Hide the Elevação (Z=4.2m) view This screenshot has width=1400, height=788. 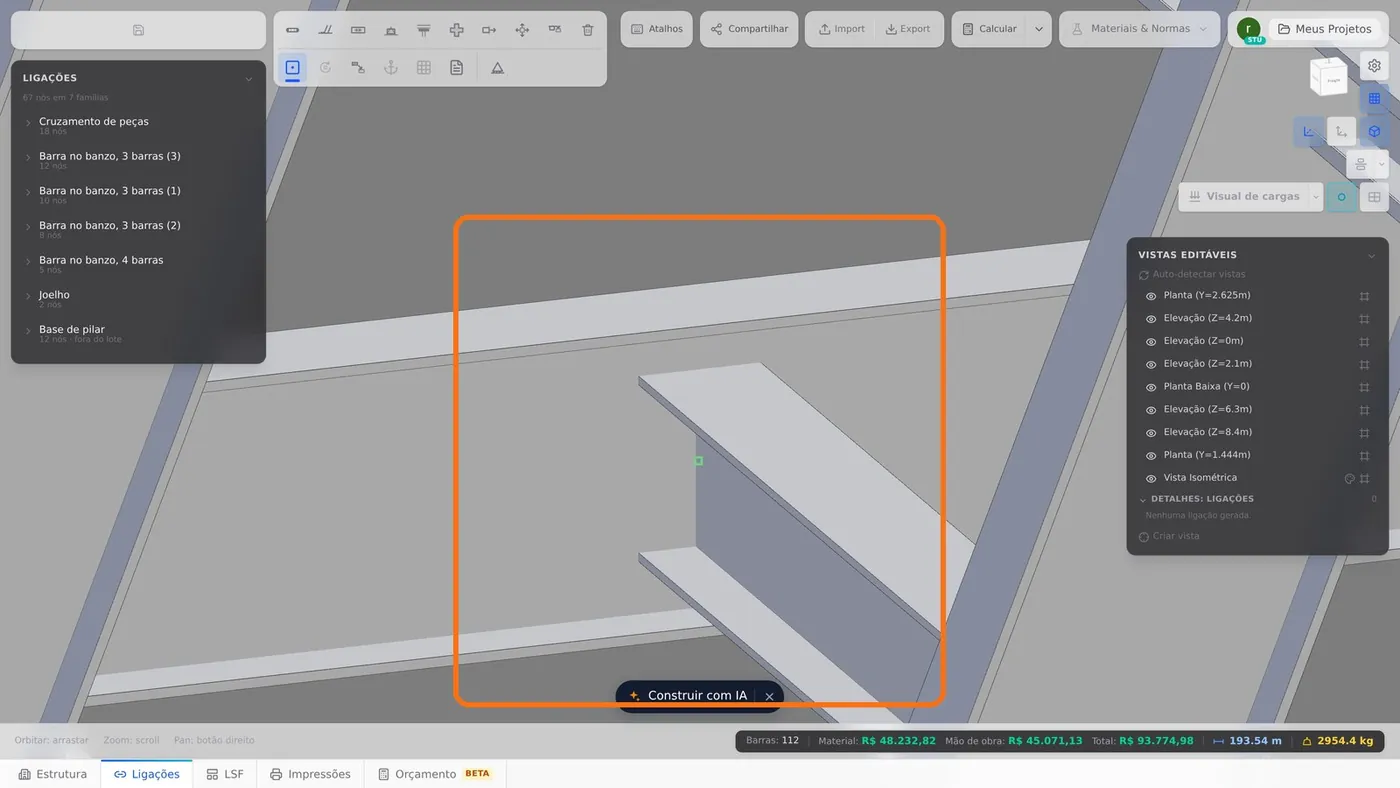(x=1151, y=319)
